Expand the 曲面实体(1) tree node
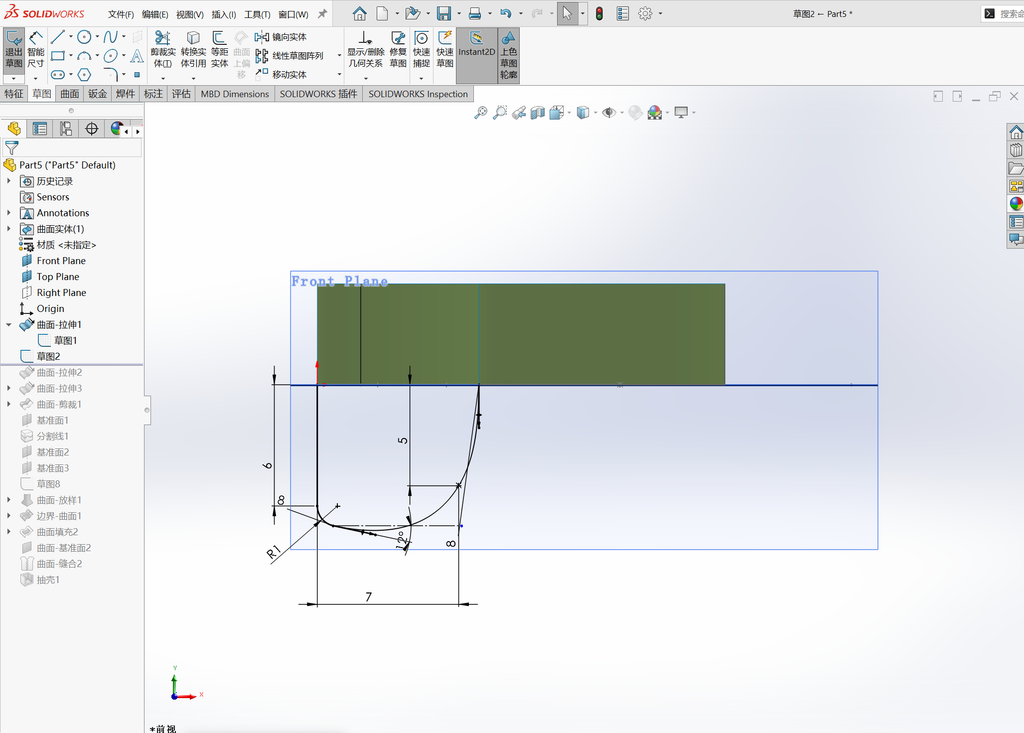 coord(8,229)
